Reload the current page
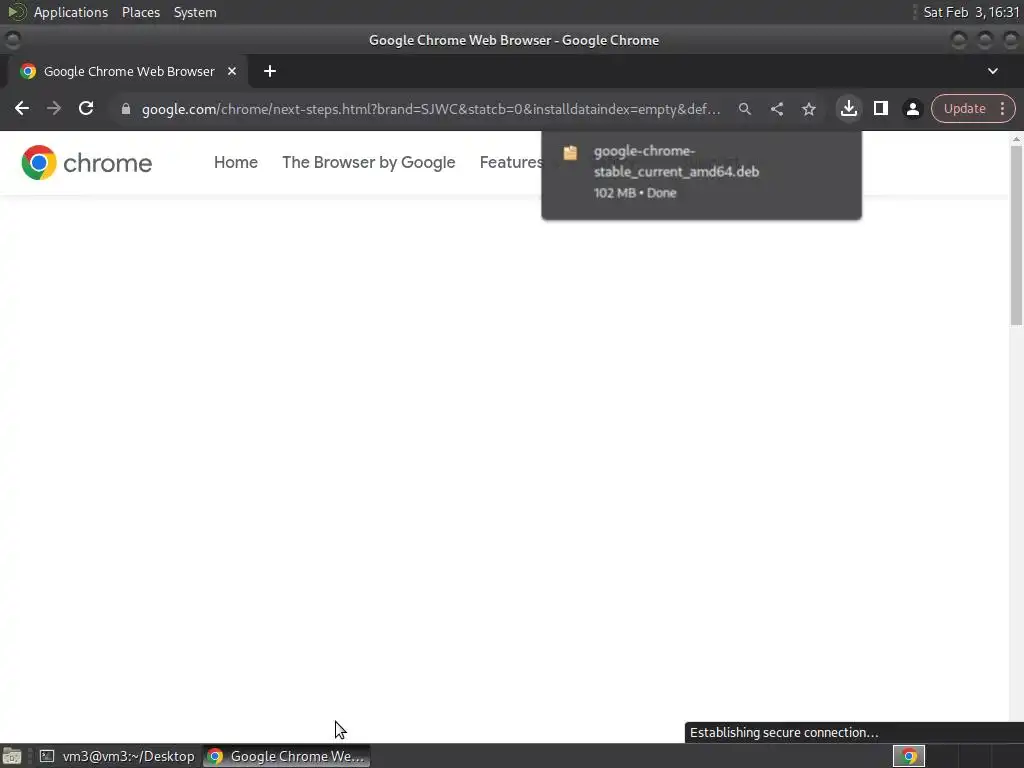Screen dimensions: 1024x768 [x=86, y=108]
